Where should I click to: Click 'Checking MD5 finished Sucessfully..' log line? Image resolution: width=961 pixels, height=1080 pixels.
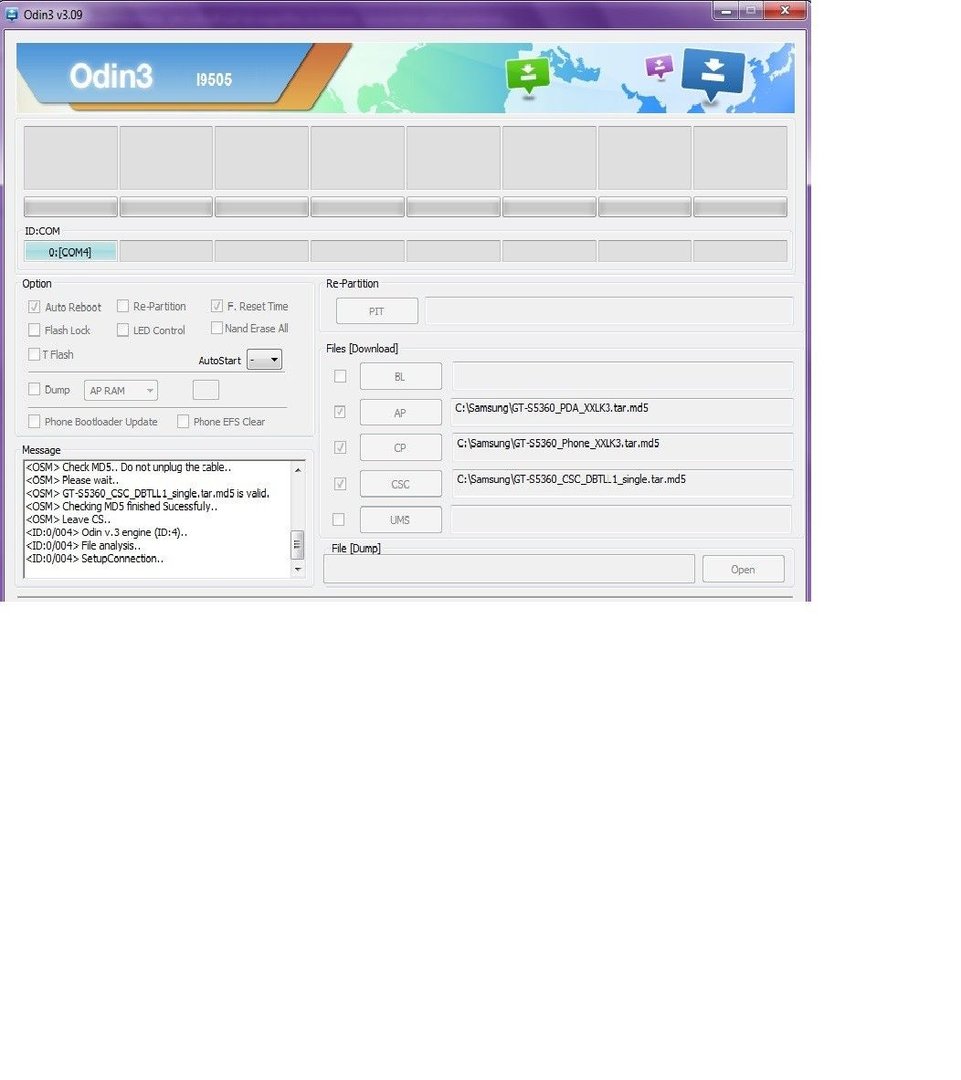click(x=122, y=506)
